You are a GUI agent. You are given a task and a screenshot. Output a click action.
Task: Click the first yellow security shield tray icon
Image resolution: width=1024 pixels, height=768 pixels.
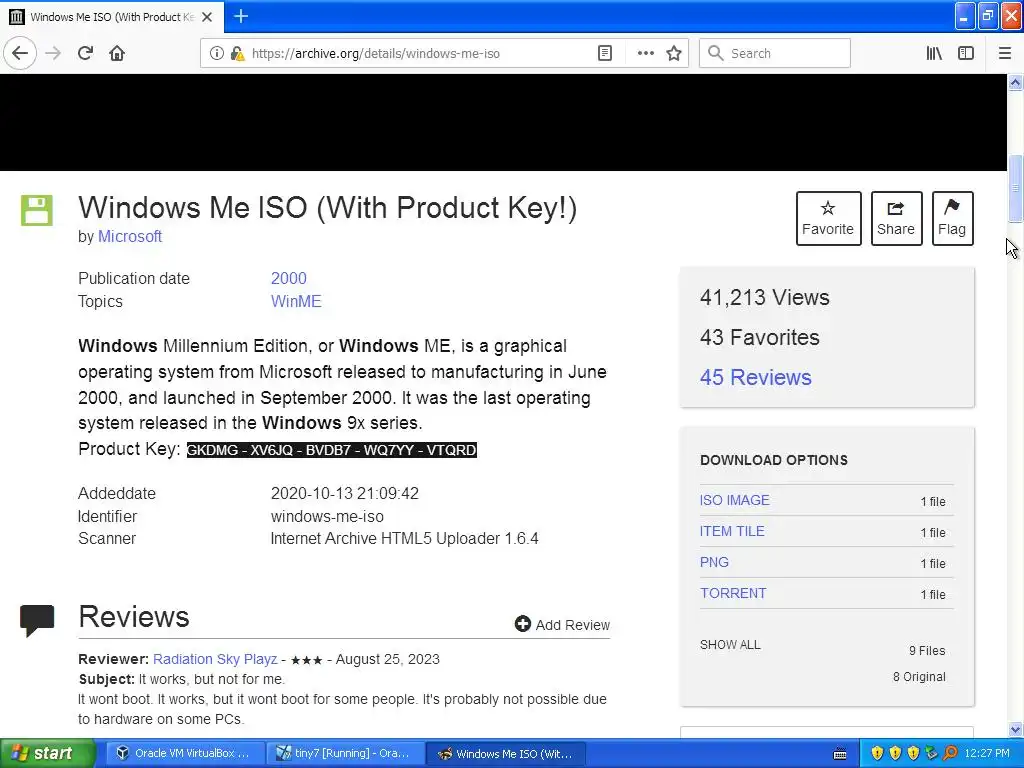click(x=877, y=753)
